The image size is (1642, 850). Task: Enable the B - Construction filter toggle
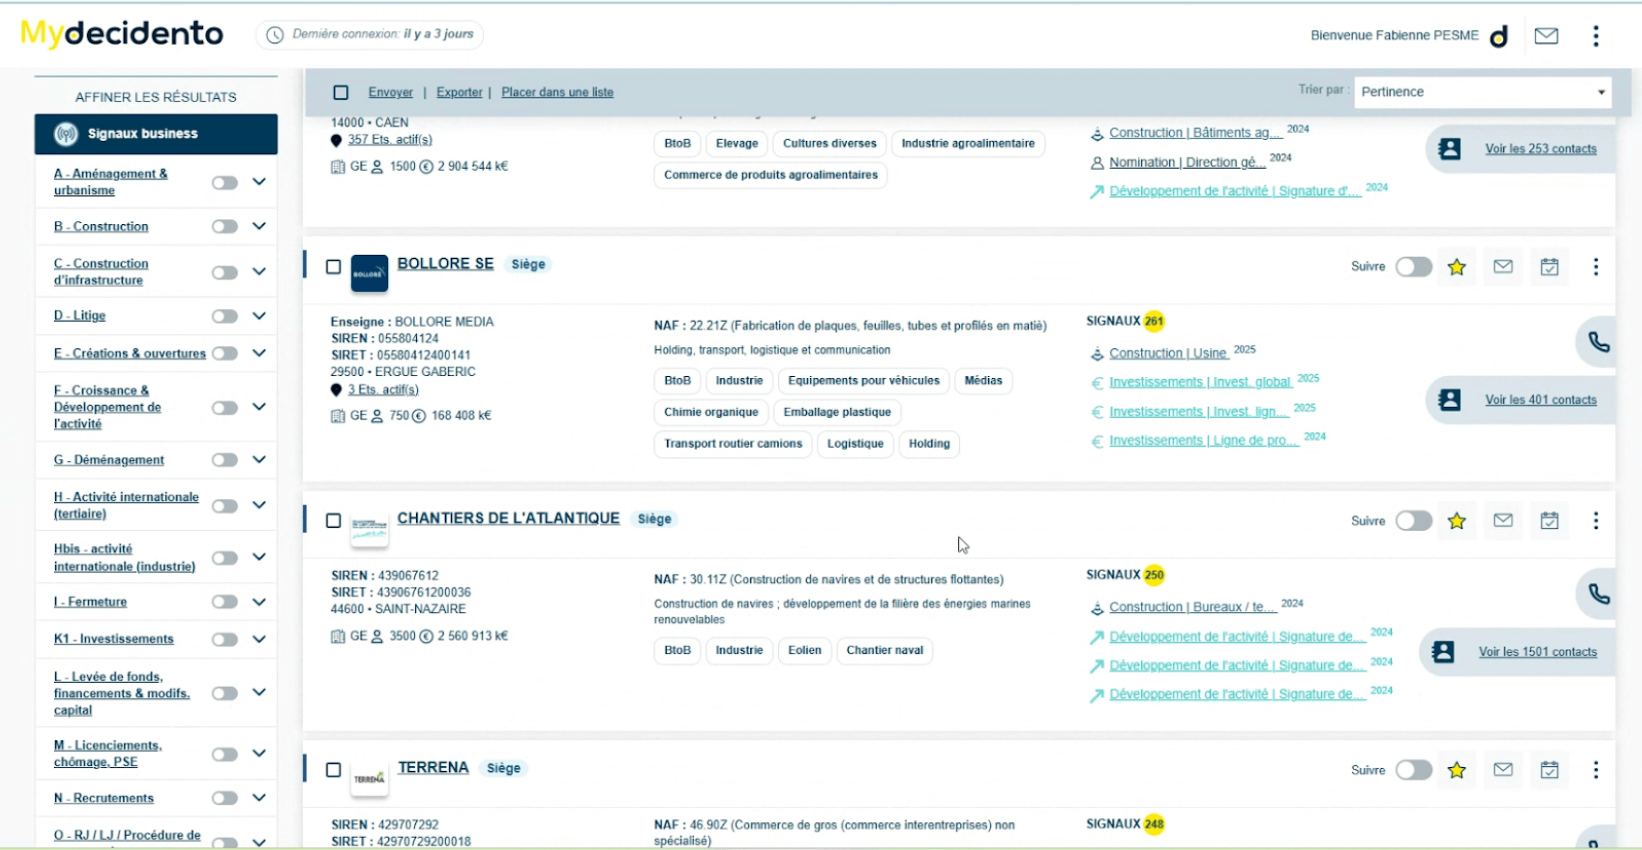tap(225, 227)
